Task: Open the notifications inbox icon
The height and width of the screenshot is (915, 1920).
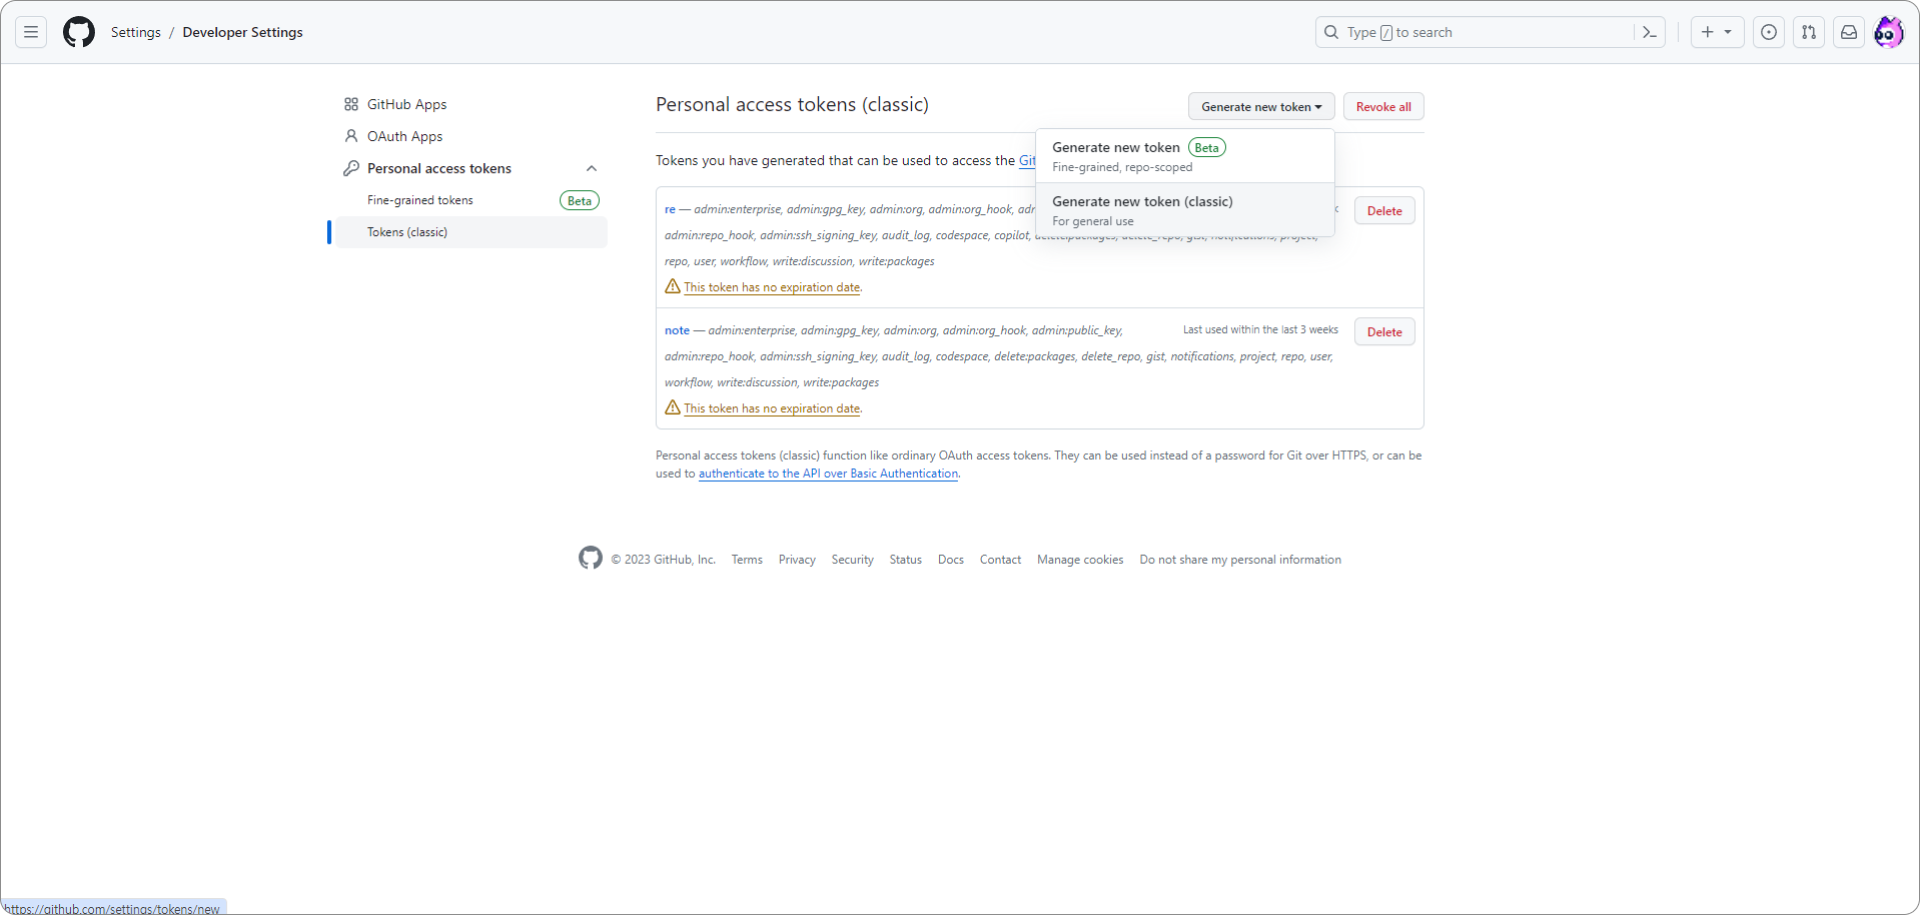Action: point(1849,32)
